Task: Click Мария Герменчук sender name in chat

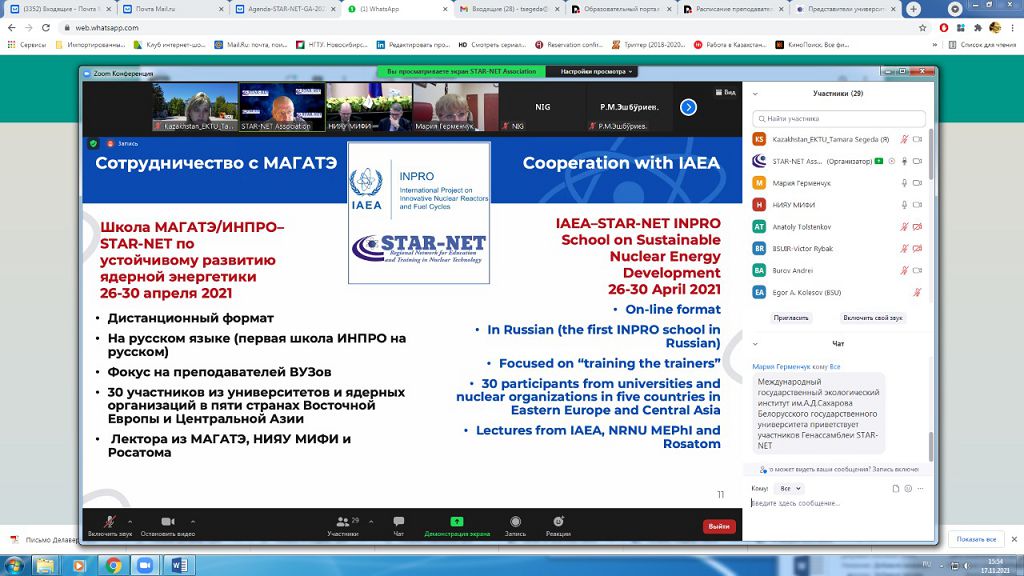Action: 782,366
